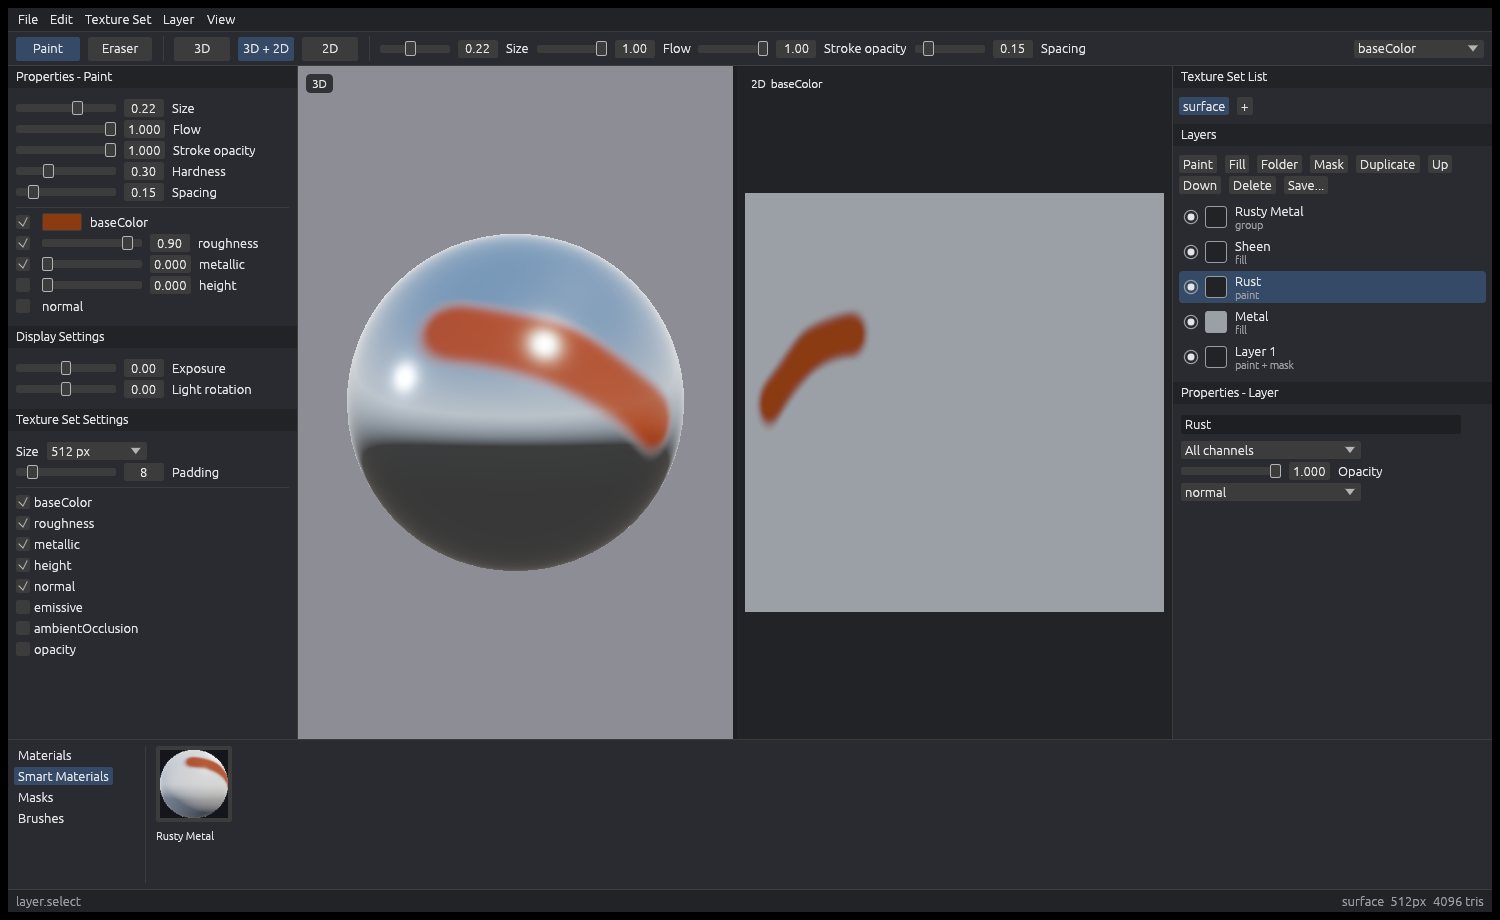Uncheck the metallic texture set channel

(23, 544)
